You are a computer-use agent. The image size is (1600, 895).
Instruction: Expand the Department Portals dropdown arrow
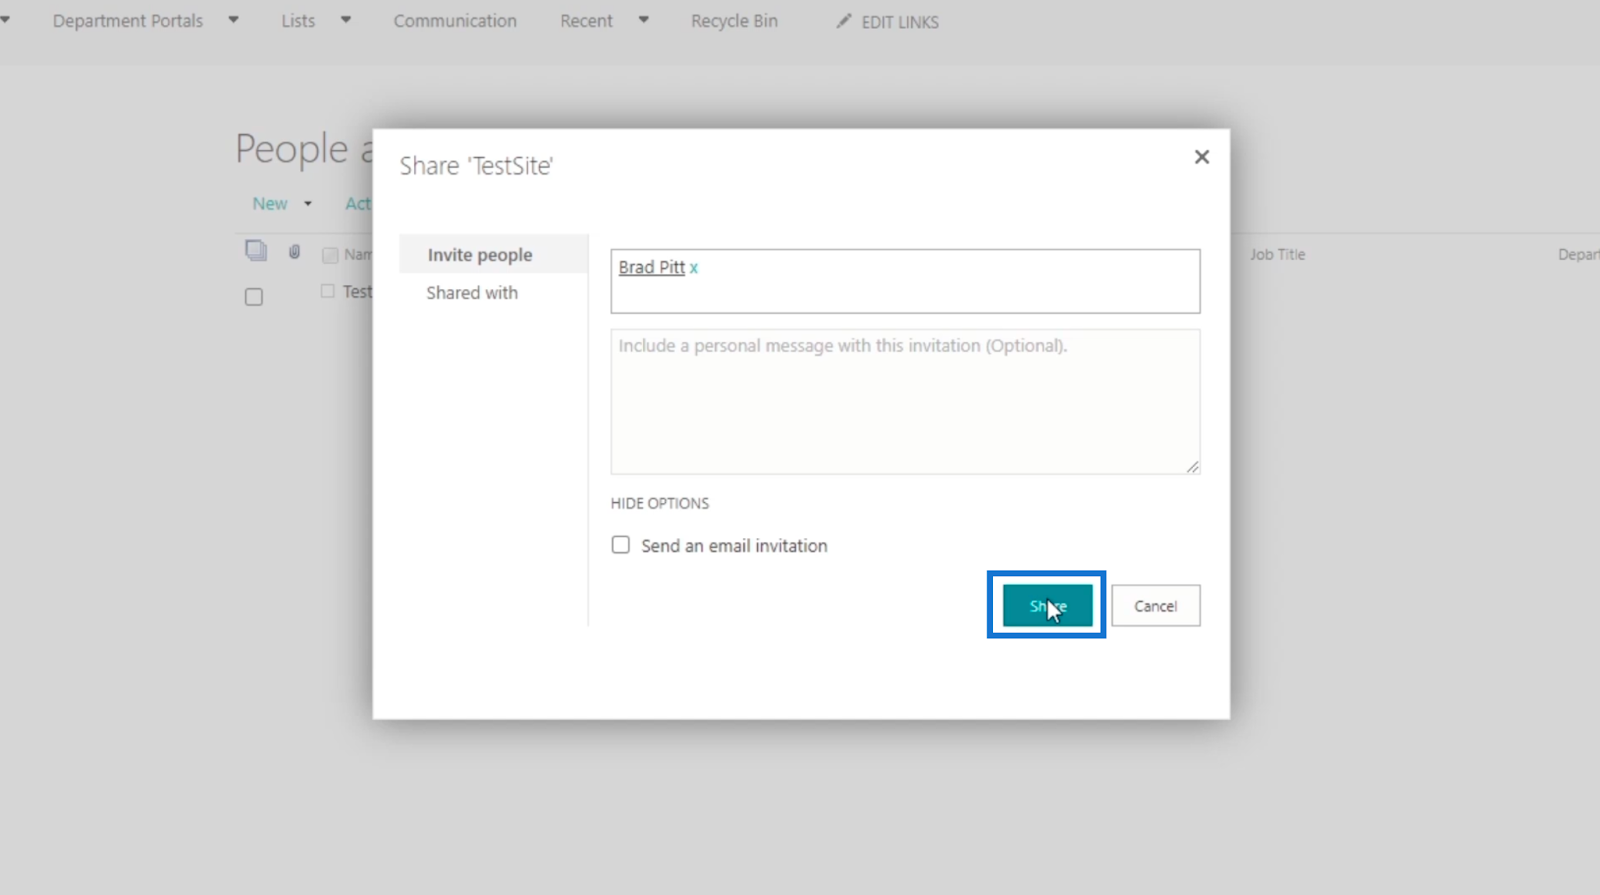coord(233,20)
